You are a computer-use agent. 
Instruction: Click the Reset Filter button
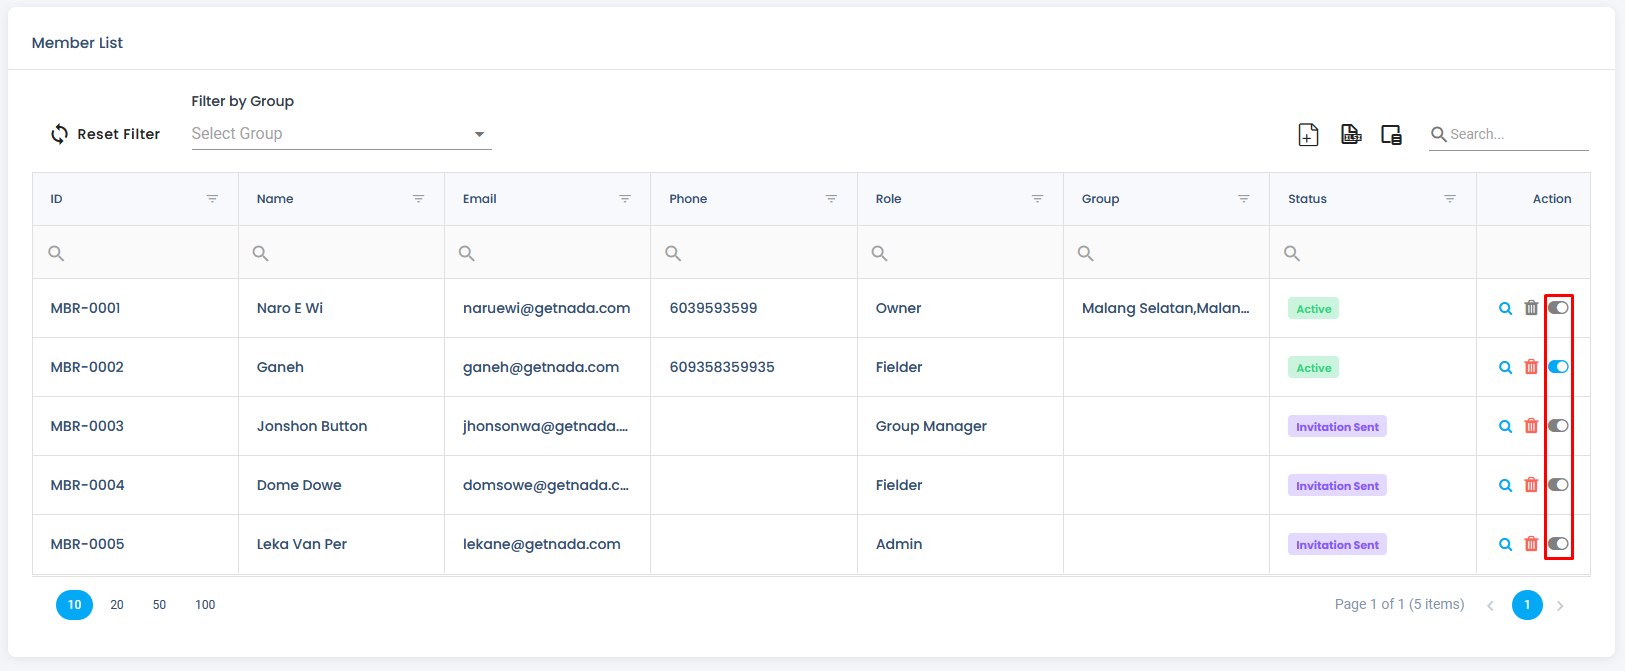pos(105,134)
